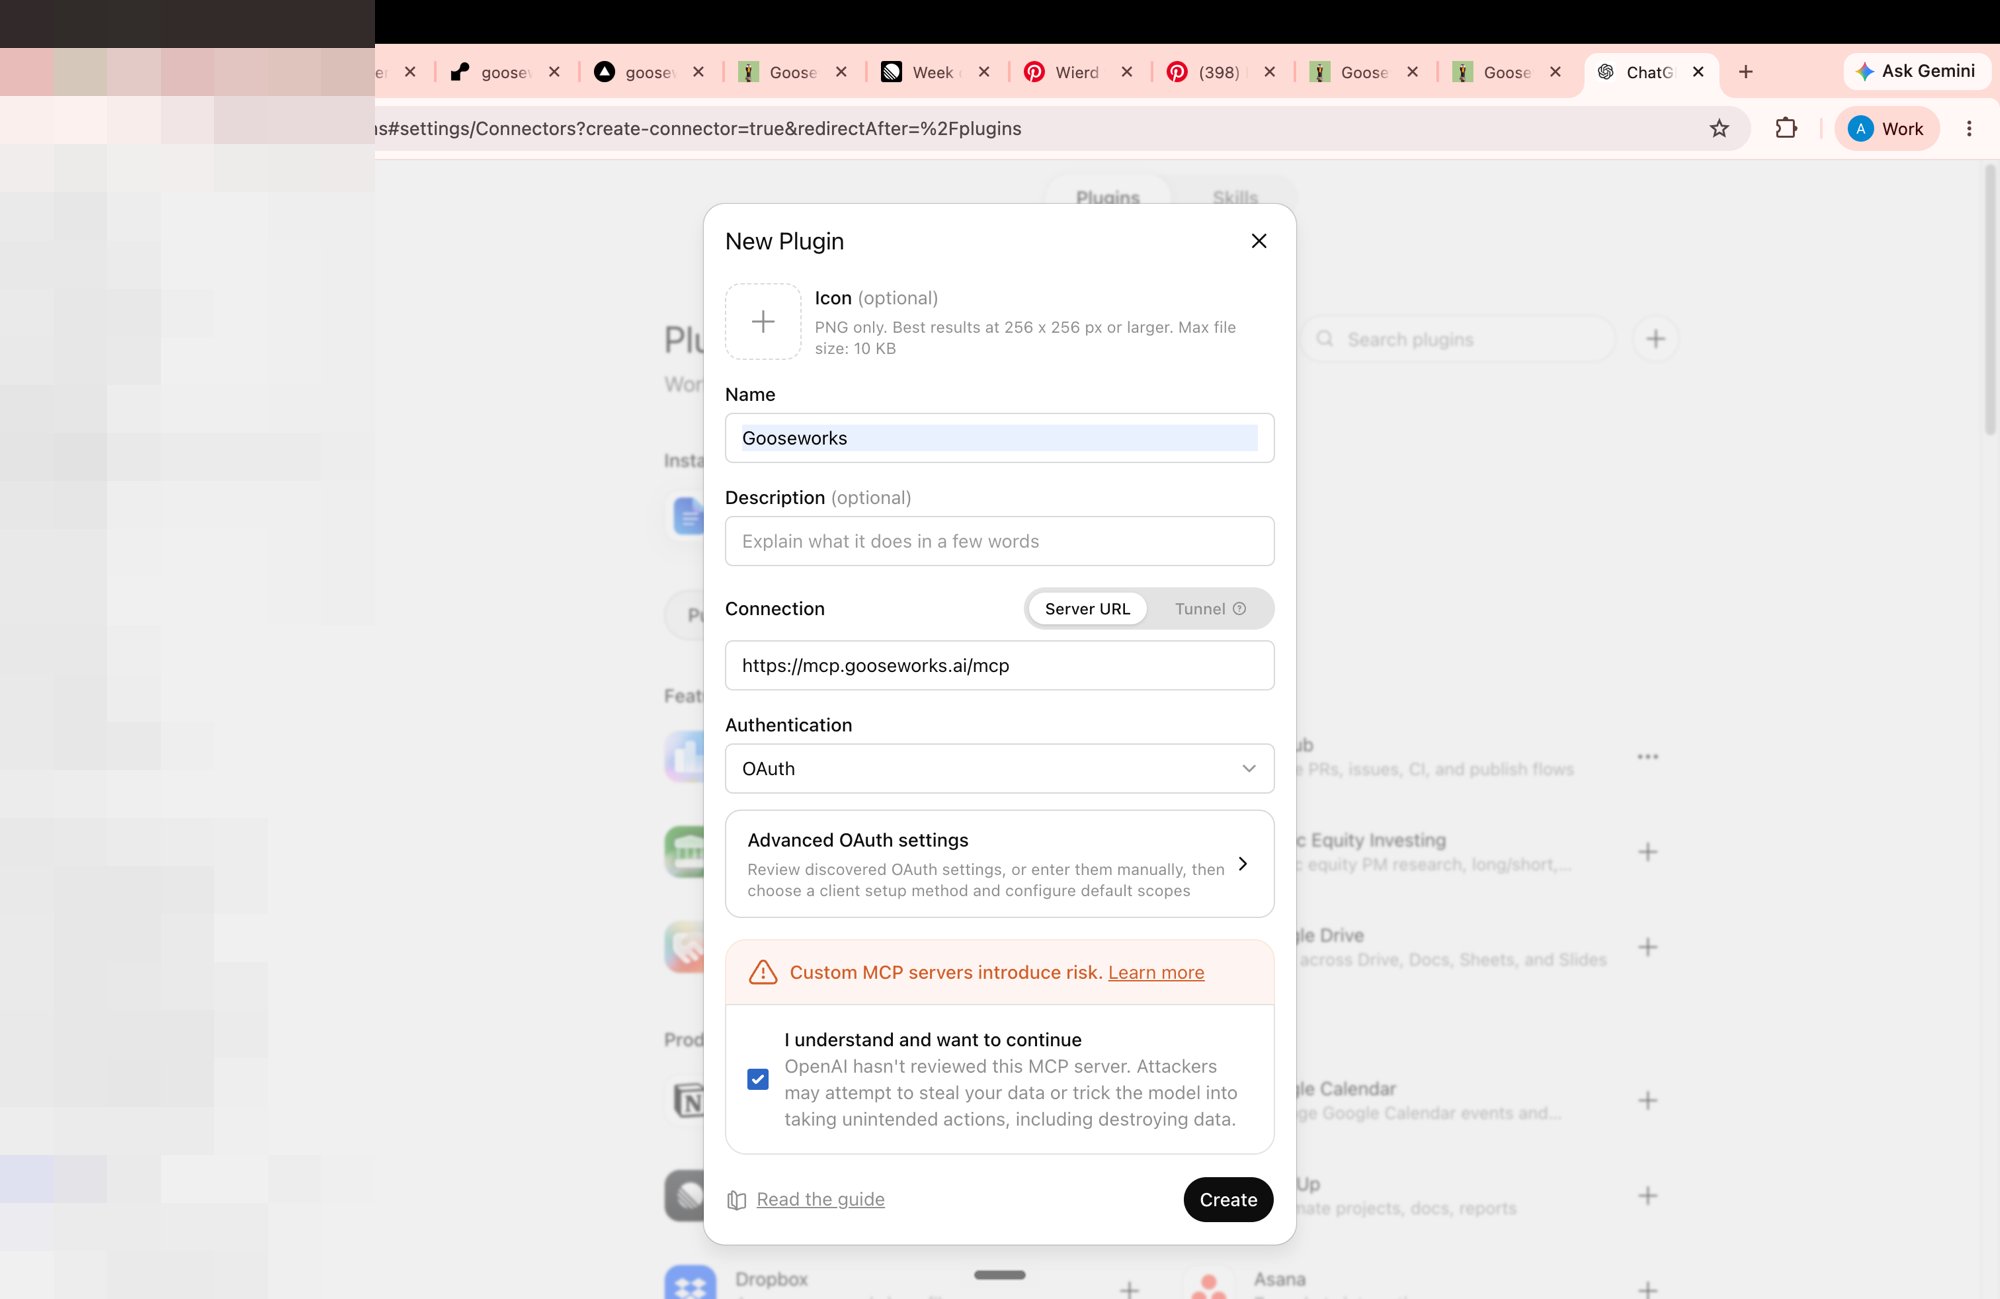Show the Tunnel help info icon

pyautogui.click(x=1239, y=609)
